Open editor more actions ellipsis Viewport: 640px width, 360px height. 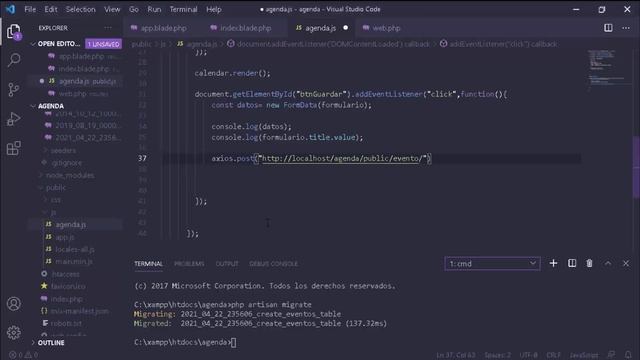click(x=626, y=28)
